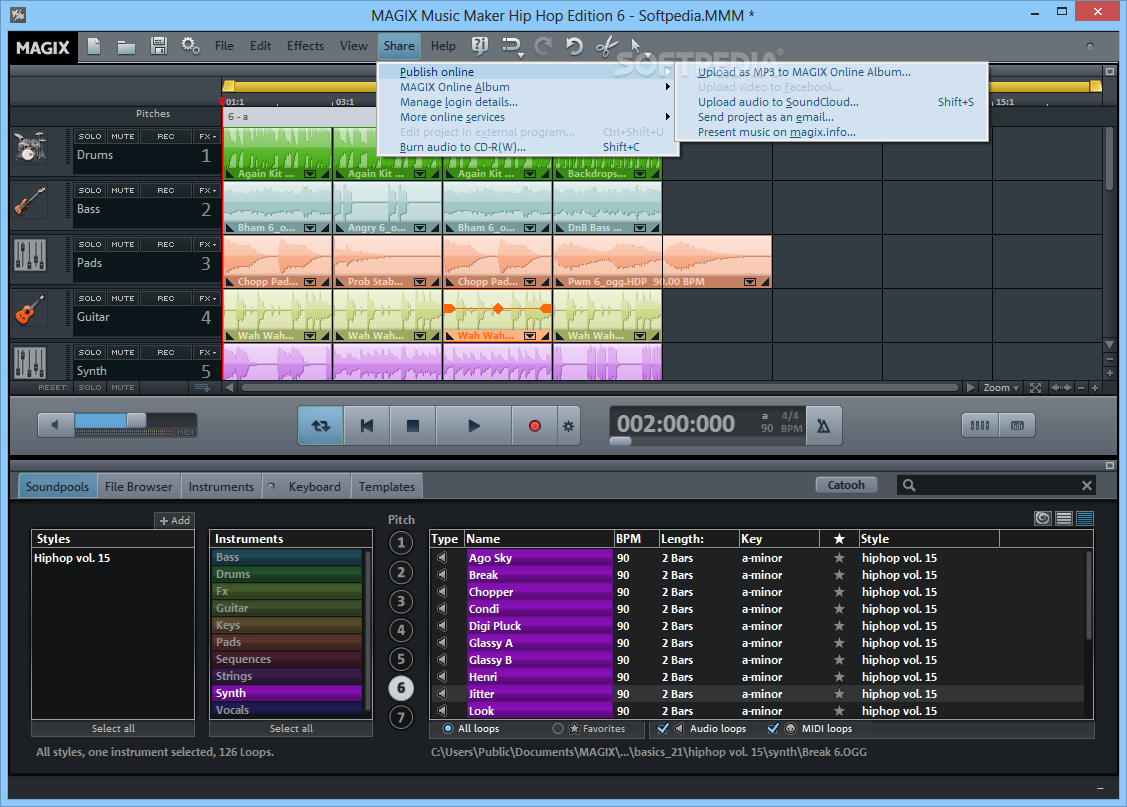This screenshot has width=1127, height=807.
Task: Select pitch number 3 button
Action: [x=401, y=601]
